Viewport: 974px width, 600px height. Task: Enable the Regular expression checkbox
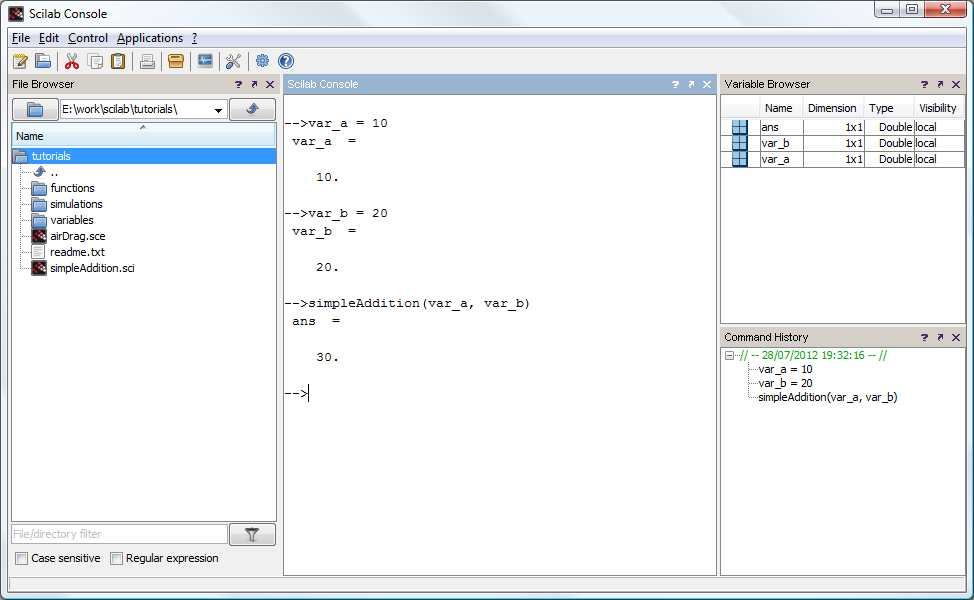tap(116, 558)
